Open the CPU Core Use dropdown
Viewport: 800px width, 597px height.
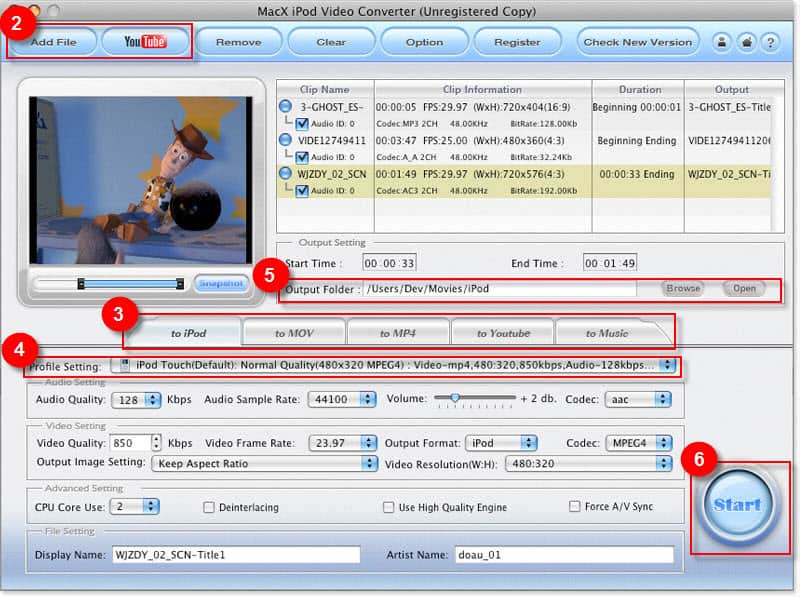[x=135, y=507]
